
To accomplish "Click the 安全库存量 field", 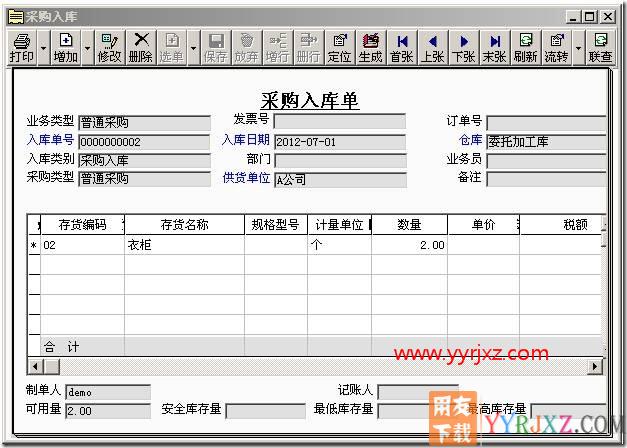I will pyautogui.click(x=266, y=411).
